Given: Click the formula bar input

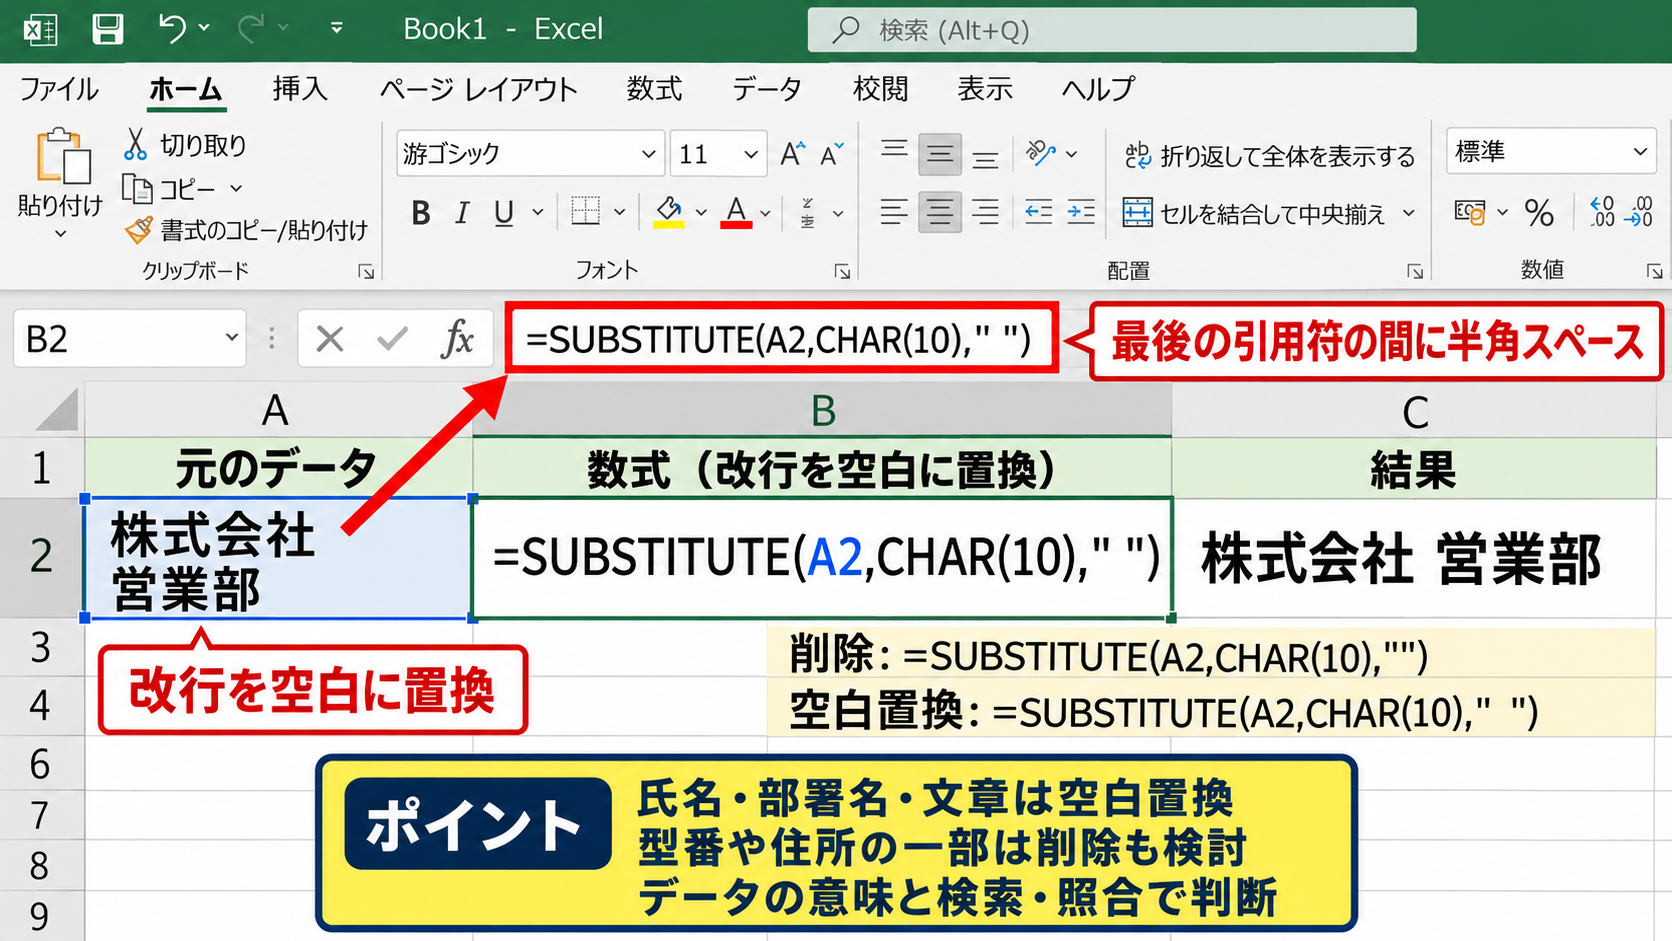Looking at the screenshot, I should 782,339.
